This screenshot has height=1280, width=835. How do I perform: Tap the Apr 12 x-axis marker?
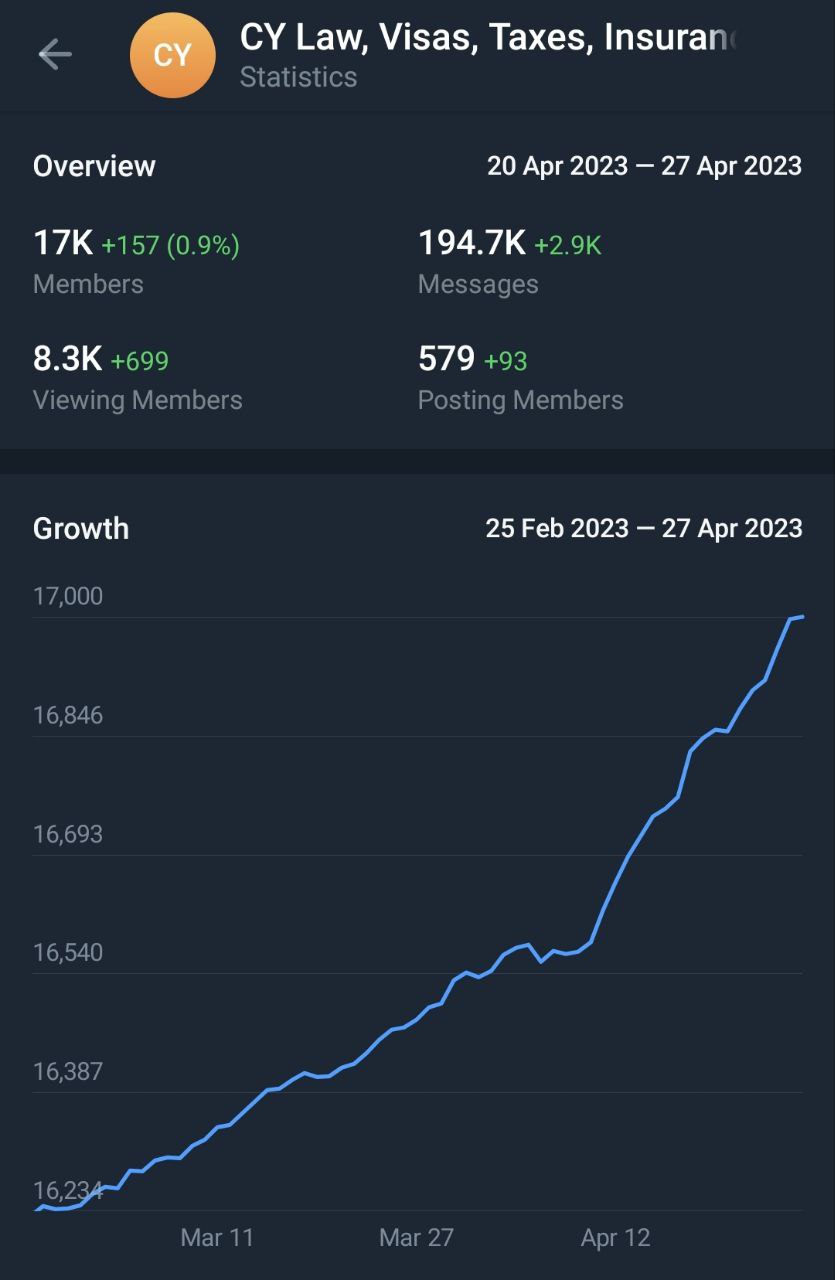615,1237
